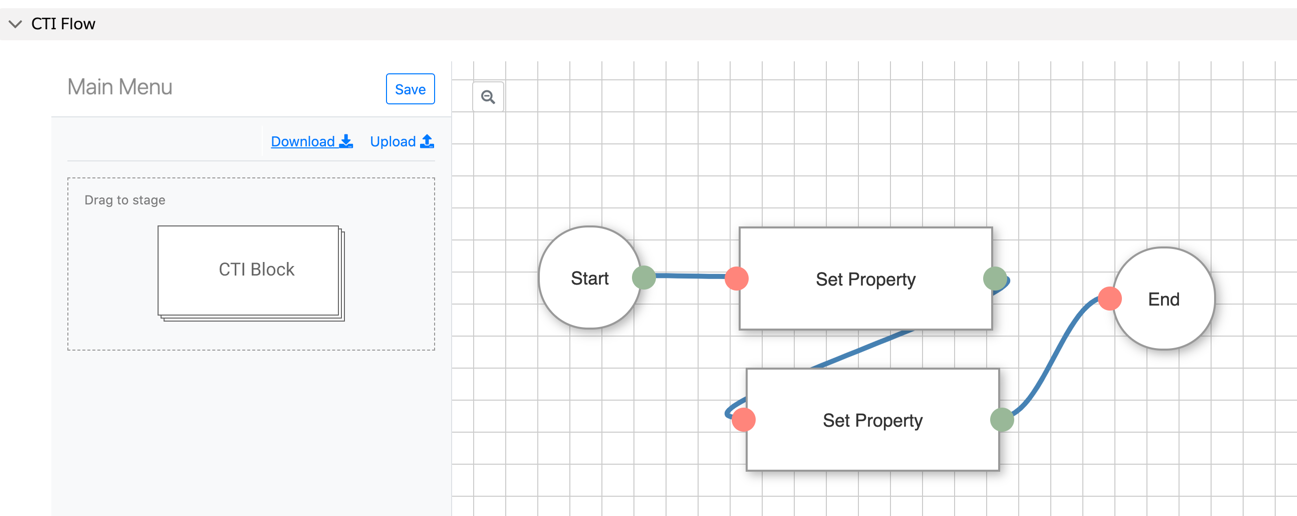
Task: Click the download arrow icon
Action: click(346, 141)
